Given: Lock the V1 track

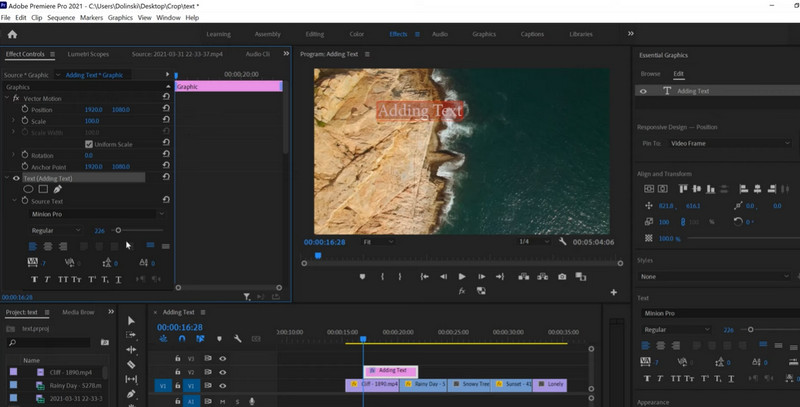Looking at the screenshot, I should tap(178, 386).
